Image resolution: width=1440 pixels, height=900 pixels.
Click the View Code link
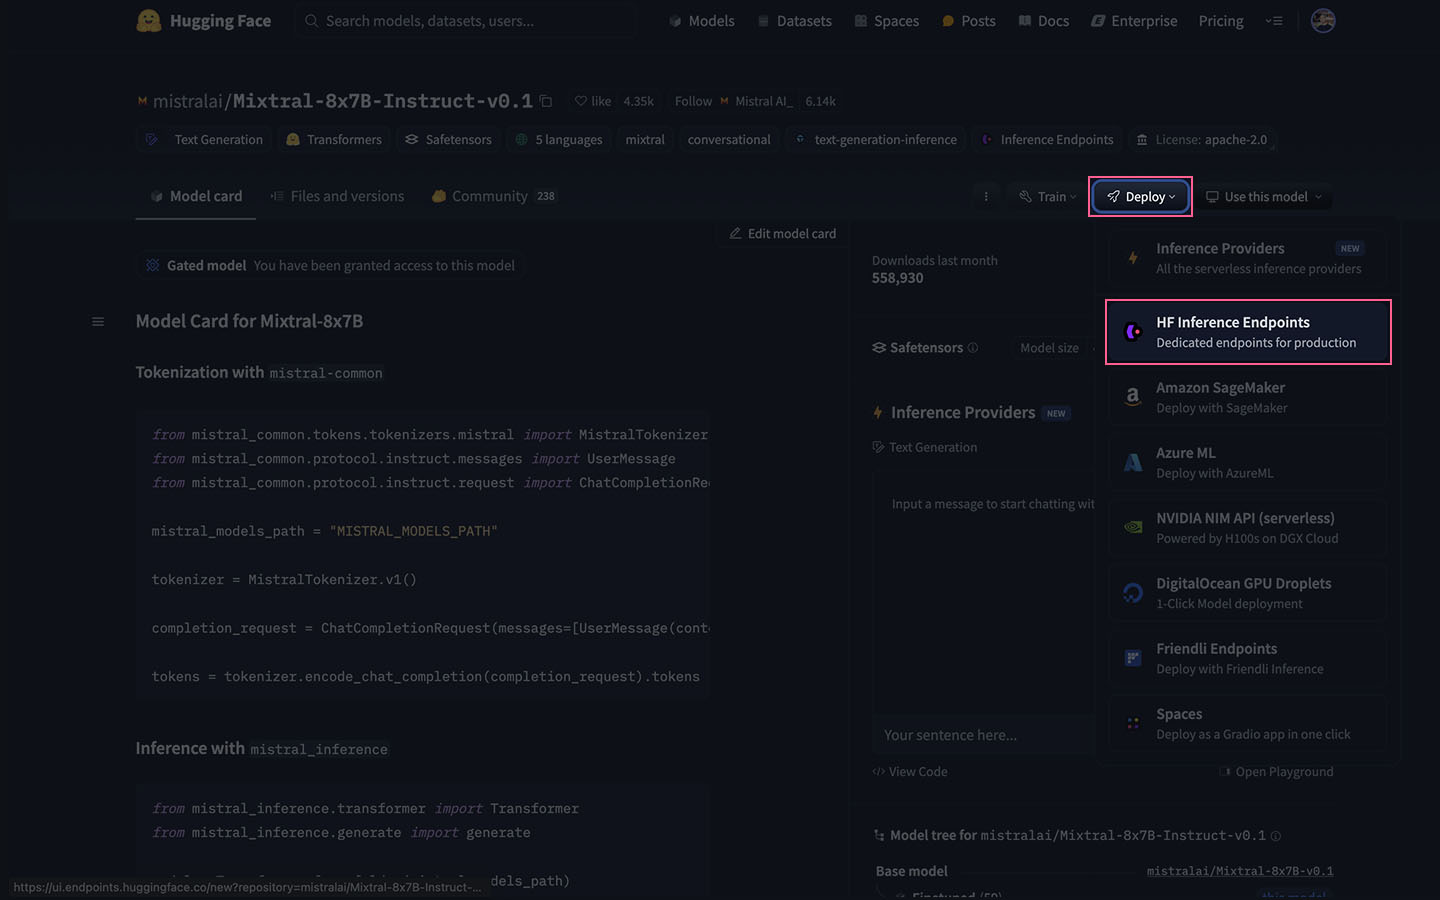(x=910, y=772)
